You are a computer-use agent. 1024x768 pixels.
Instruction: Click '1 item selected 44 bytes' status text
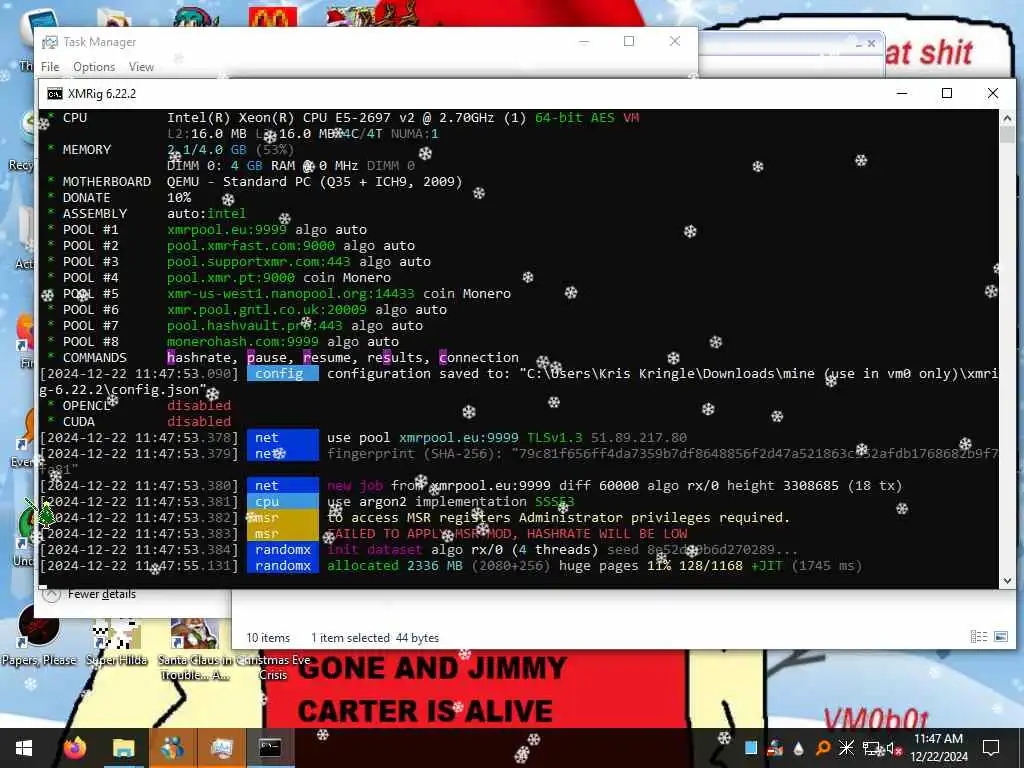click(375, 637)
